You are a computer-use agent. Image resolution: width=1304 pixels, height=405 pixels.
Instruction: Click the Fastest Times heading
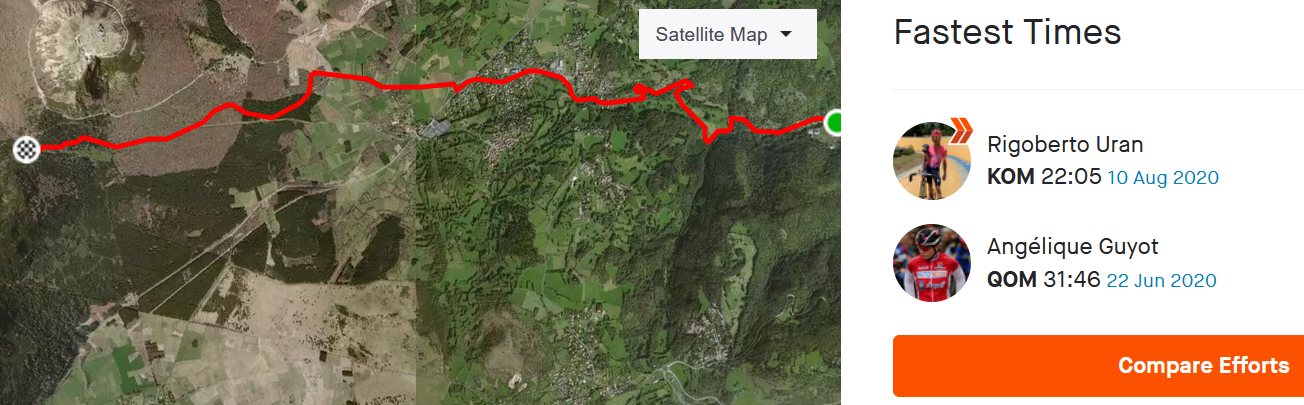point(1007,33)
